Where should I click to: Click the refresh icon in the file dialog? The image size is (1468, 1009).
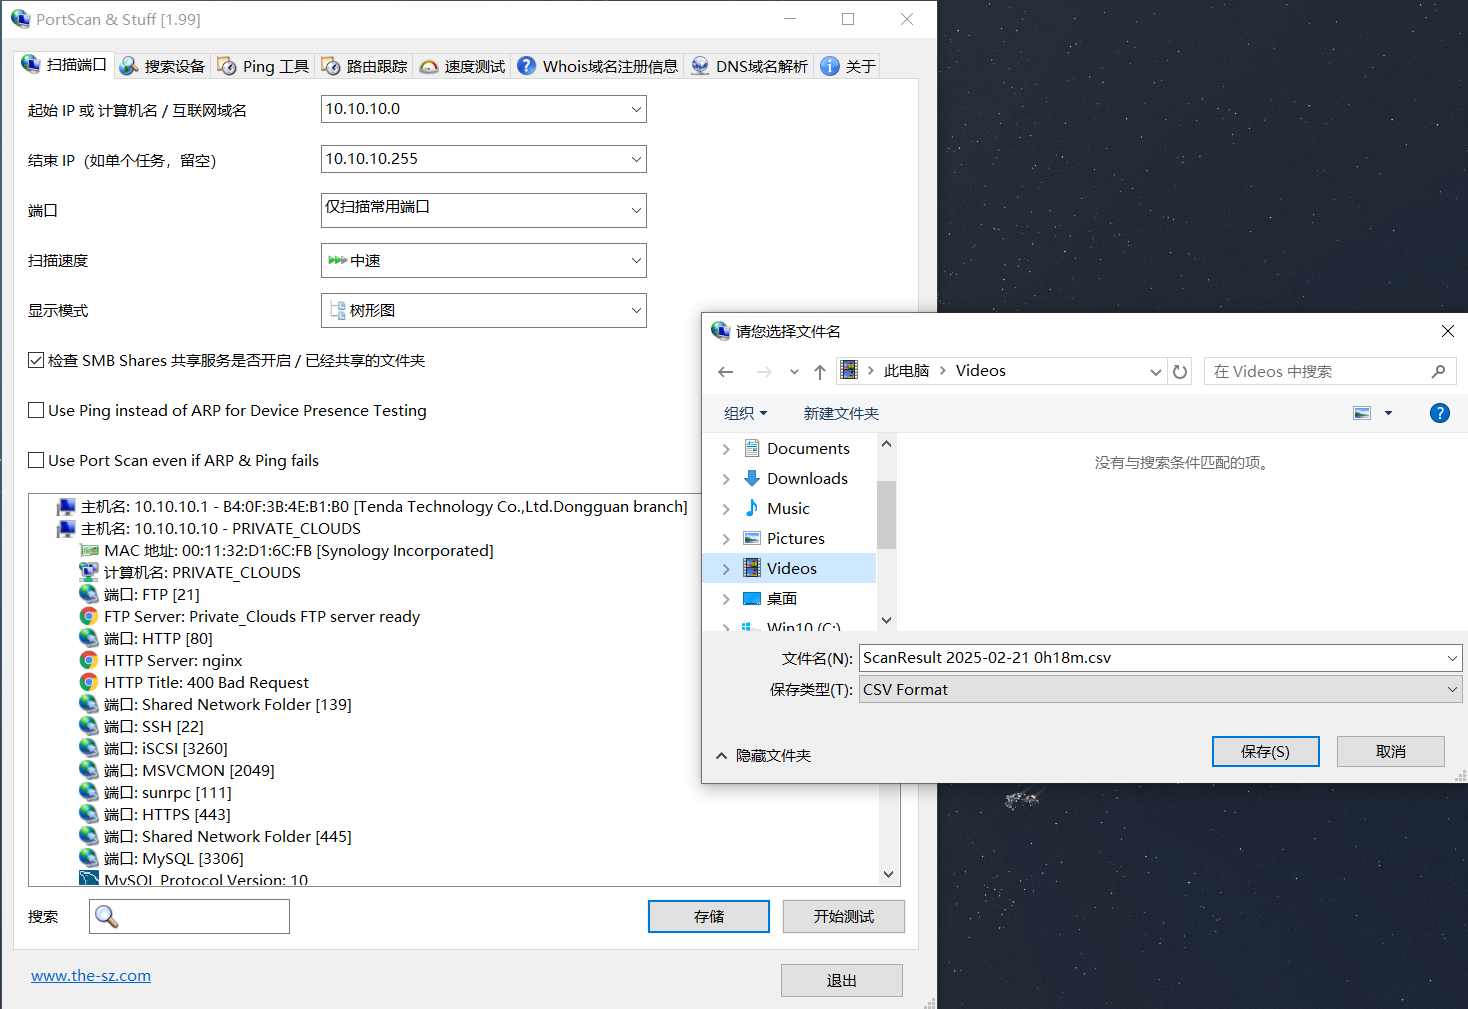tap(1180, 372)
